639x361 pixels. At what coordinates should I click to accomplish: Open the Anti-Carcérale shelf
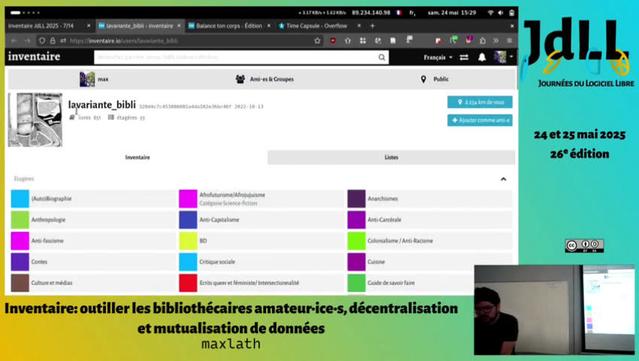pyautogui.click(x=430, y=220)
